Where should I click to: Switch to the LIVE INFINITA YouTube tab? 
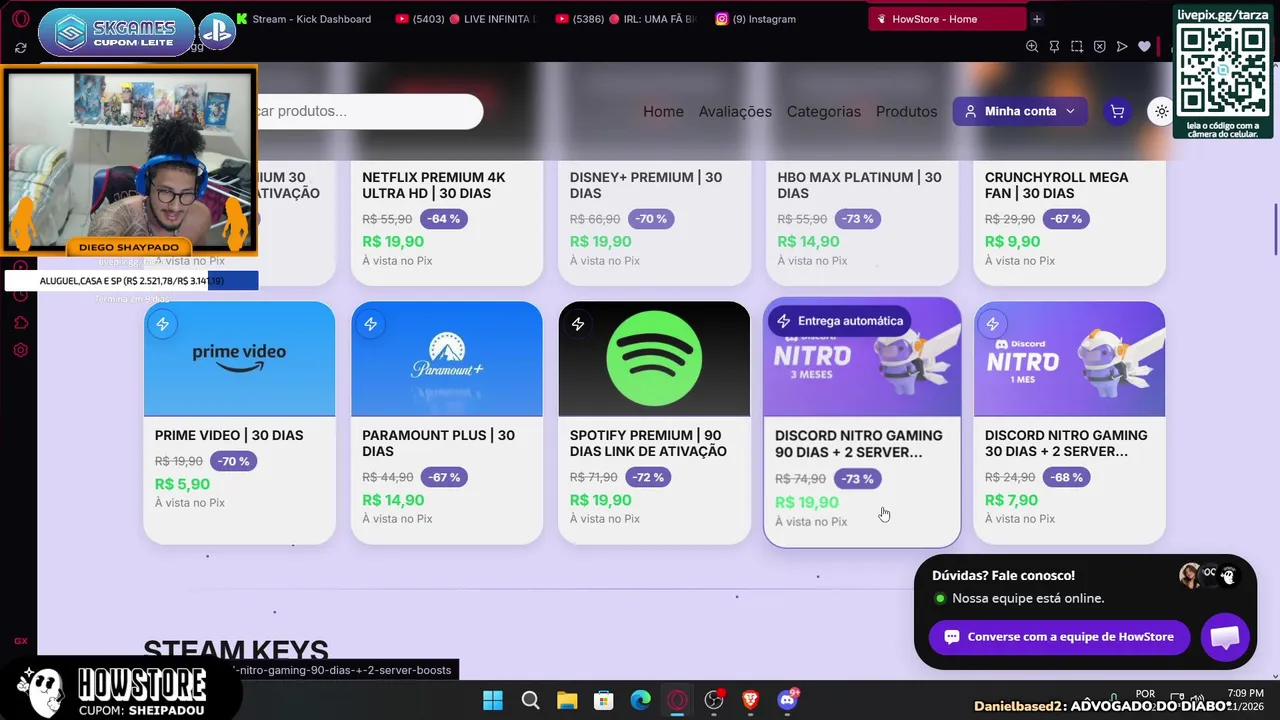(465, 19)
